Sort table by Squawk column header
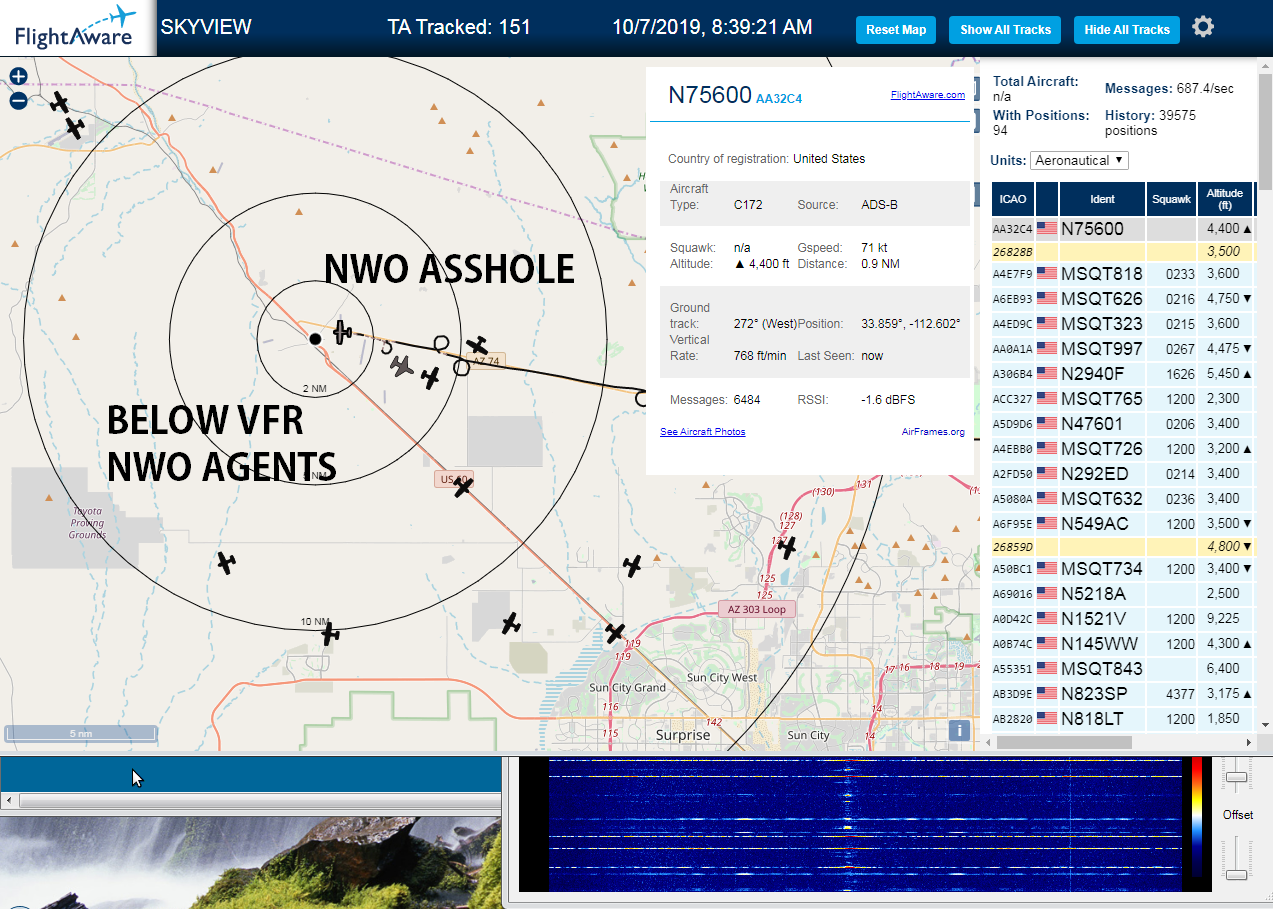This screenshot has width=1273, height=909. pos(1171,199)
